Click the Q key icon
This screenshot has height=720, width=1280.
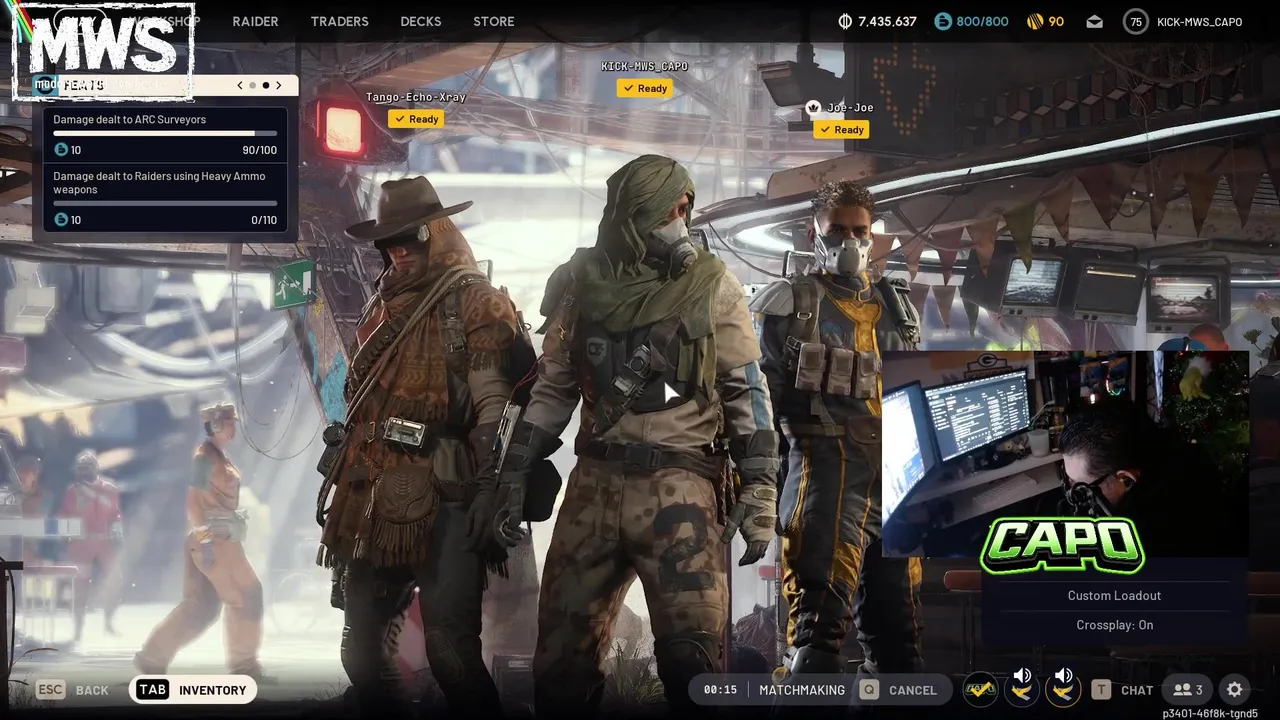[x=869, y=690]
